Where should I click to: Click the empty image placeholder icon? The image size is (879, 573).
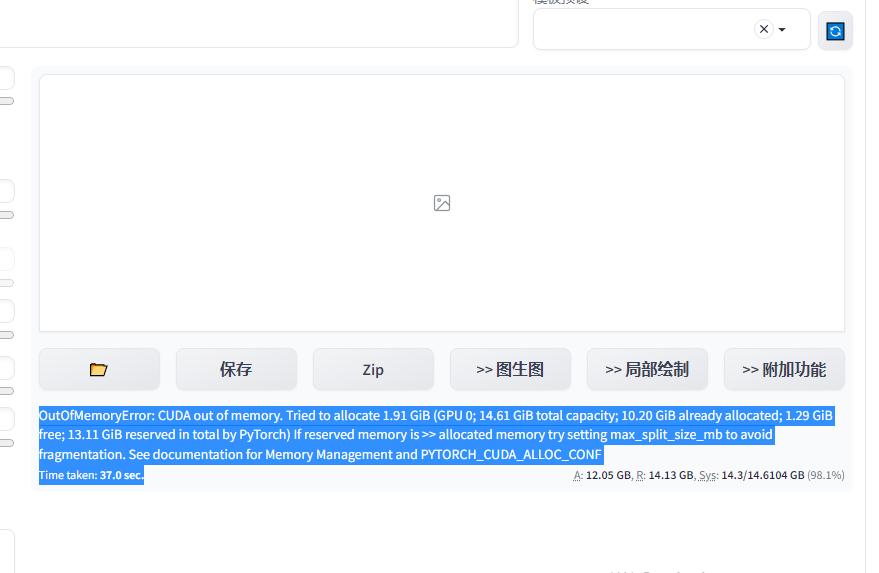pos(442,203)
